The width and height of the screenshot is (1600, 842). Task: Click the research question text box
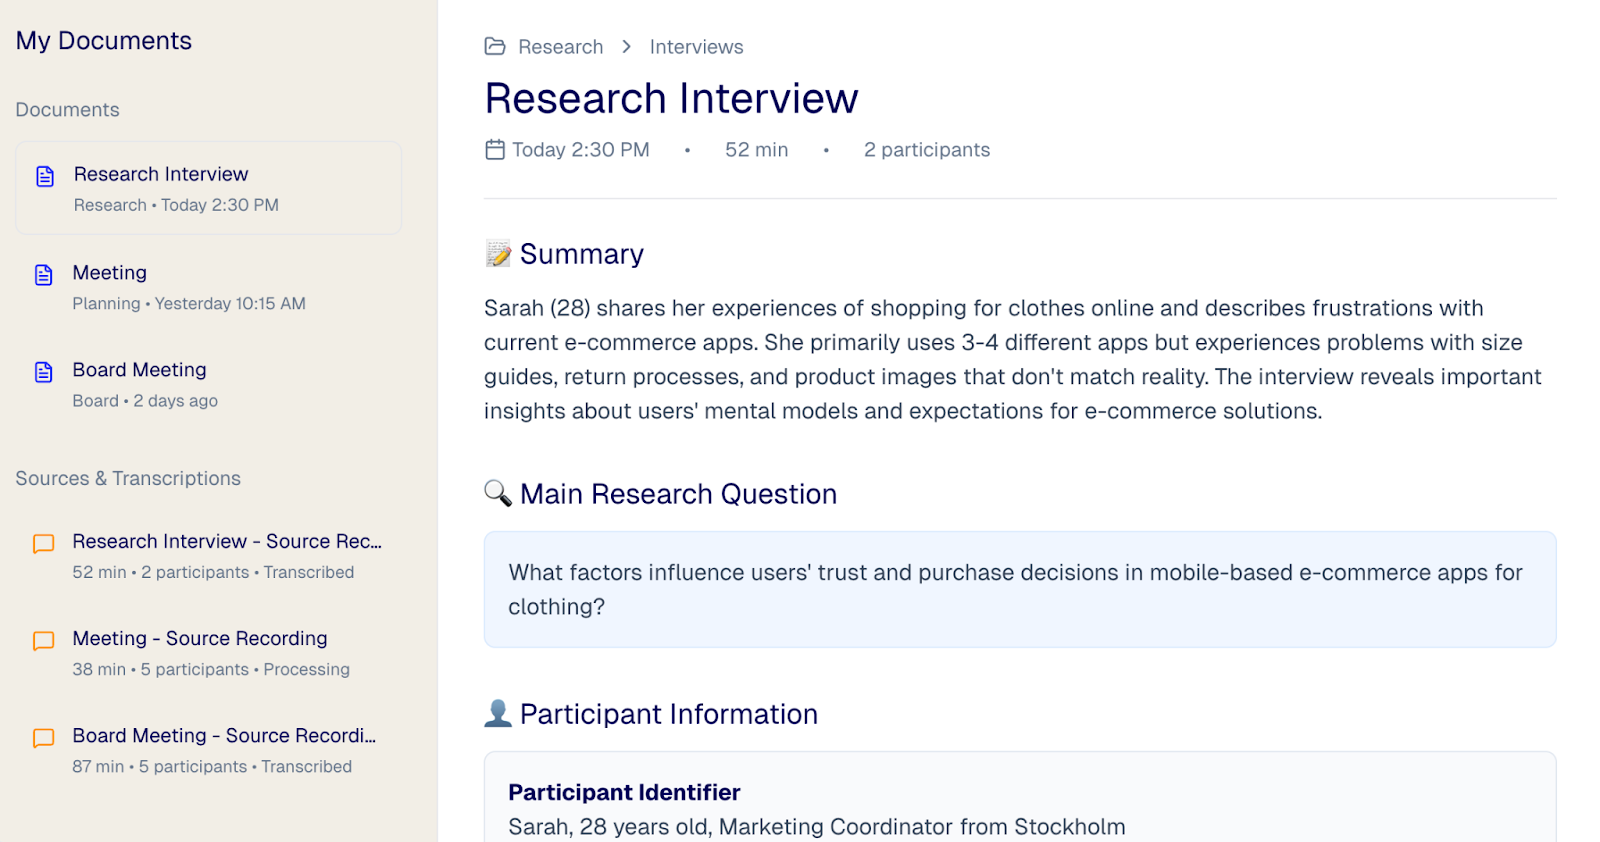tap(1020, 590)
